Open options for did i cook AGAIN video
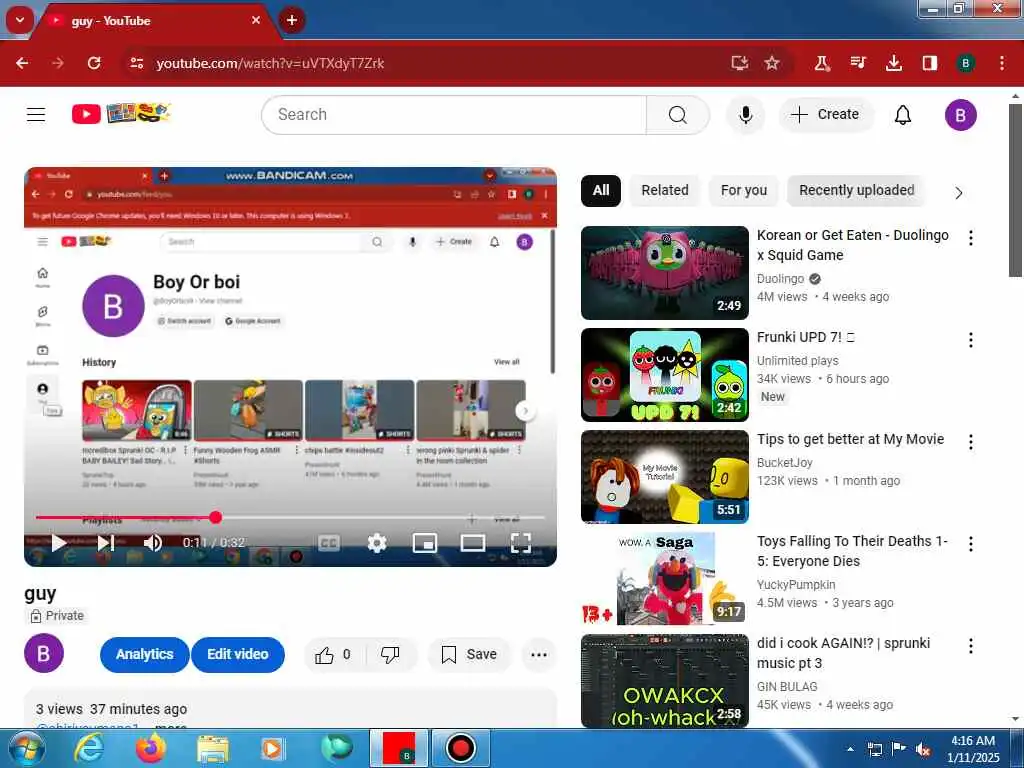 971,646
